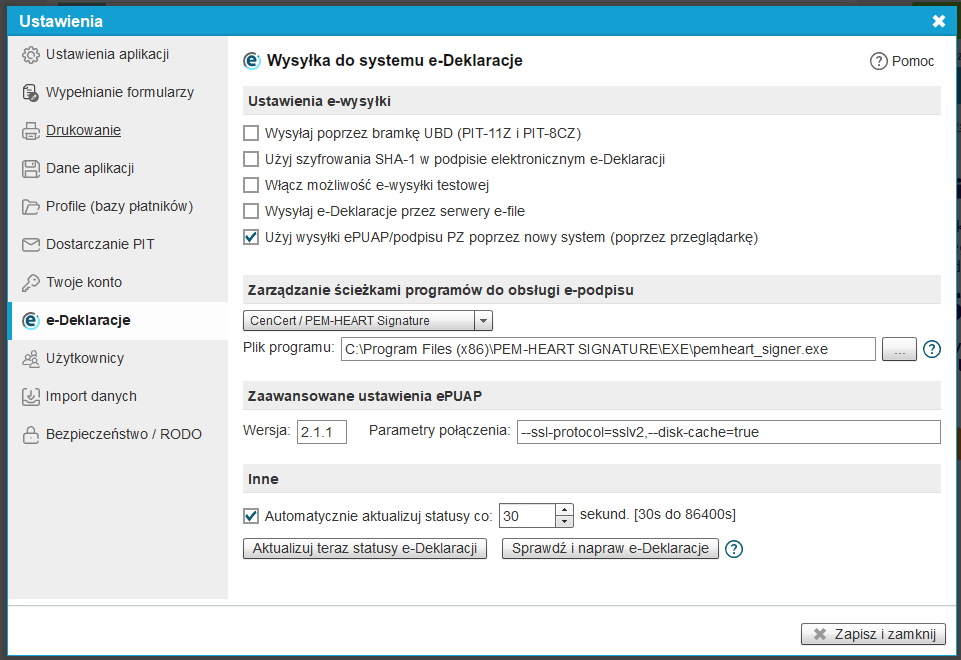961x660 pixels.
Task: Uncheck Automatycznie aktualizuj statusy checkbox
Action: pos(251,516)
